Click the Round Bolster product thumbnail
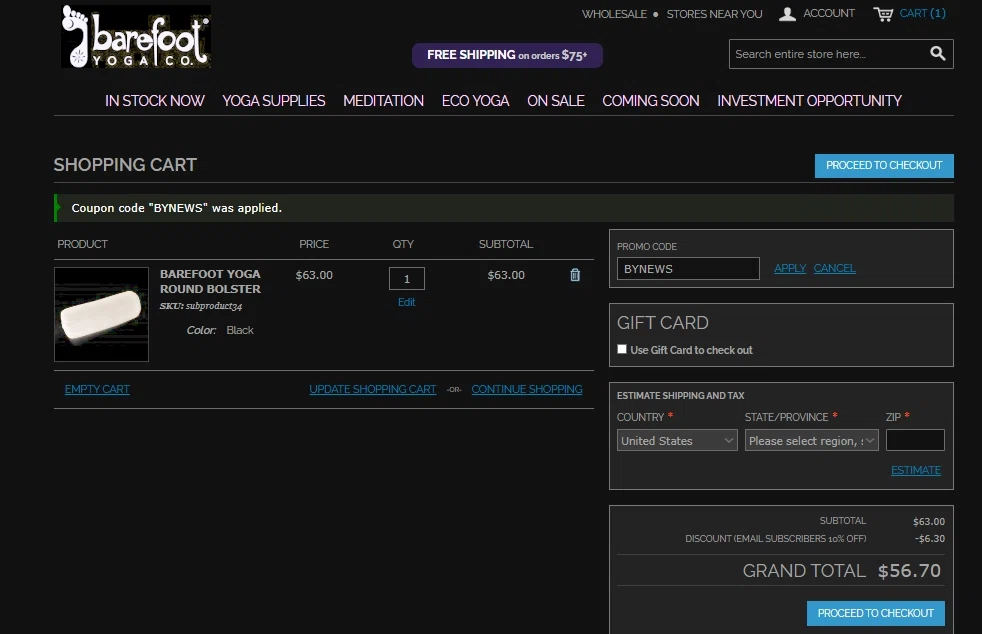The height and width of the screenshot is (634, 982). pyautogui.click(x=101, y=314)
